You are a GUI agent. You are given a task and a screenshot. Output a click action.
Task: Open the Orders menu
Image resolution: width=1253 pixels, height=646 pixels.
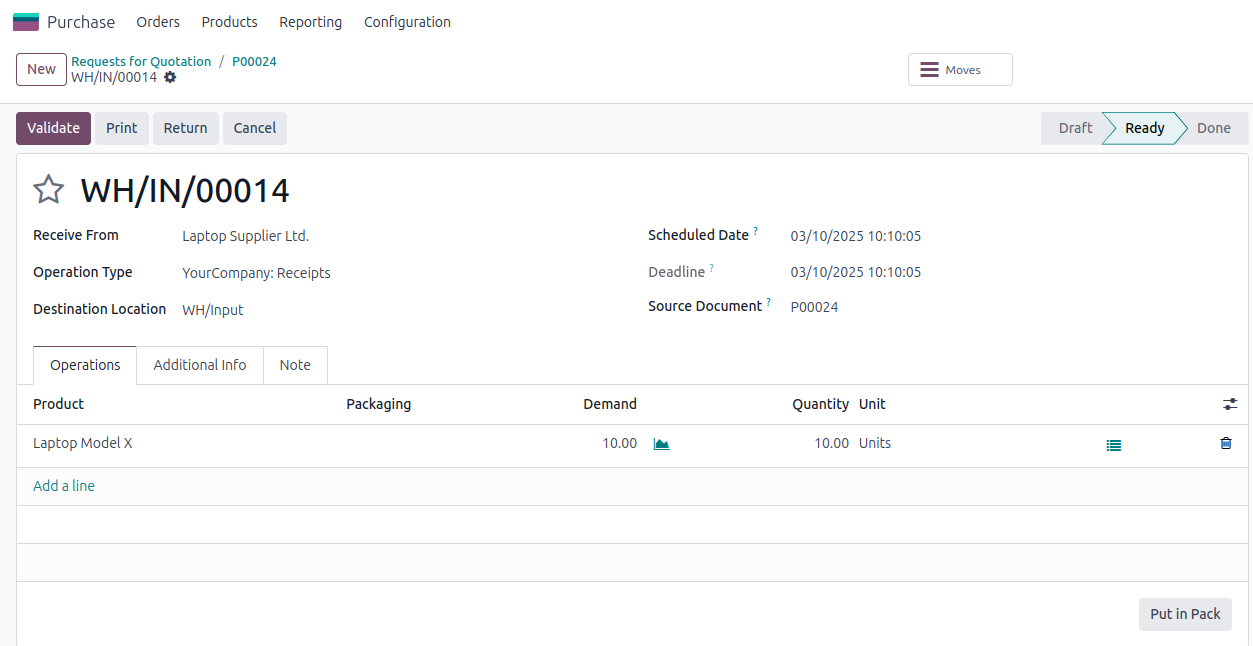coord(158,21)
